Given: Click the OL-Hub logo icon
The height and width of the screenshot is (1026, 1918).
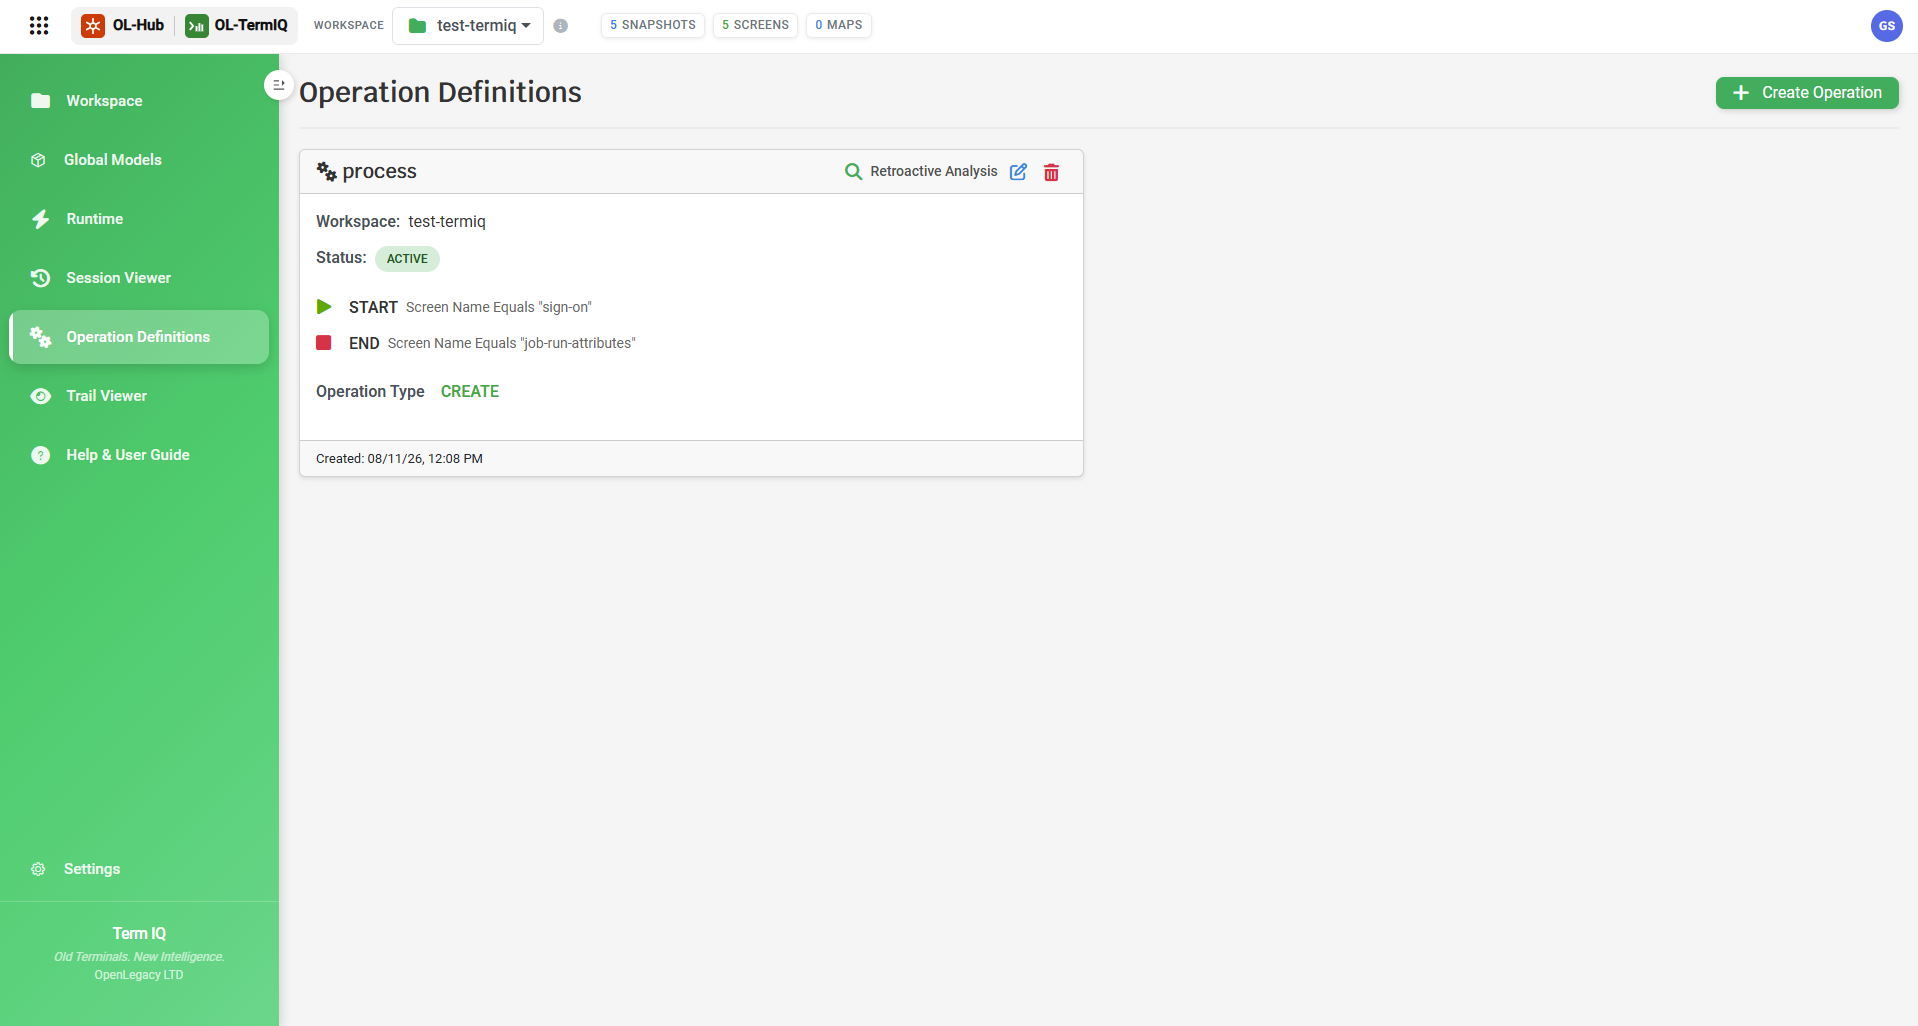Looking at the screenshot, I should pos(93,26).
